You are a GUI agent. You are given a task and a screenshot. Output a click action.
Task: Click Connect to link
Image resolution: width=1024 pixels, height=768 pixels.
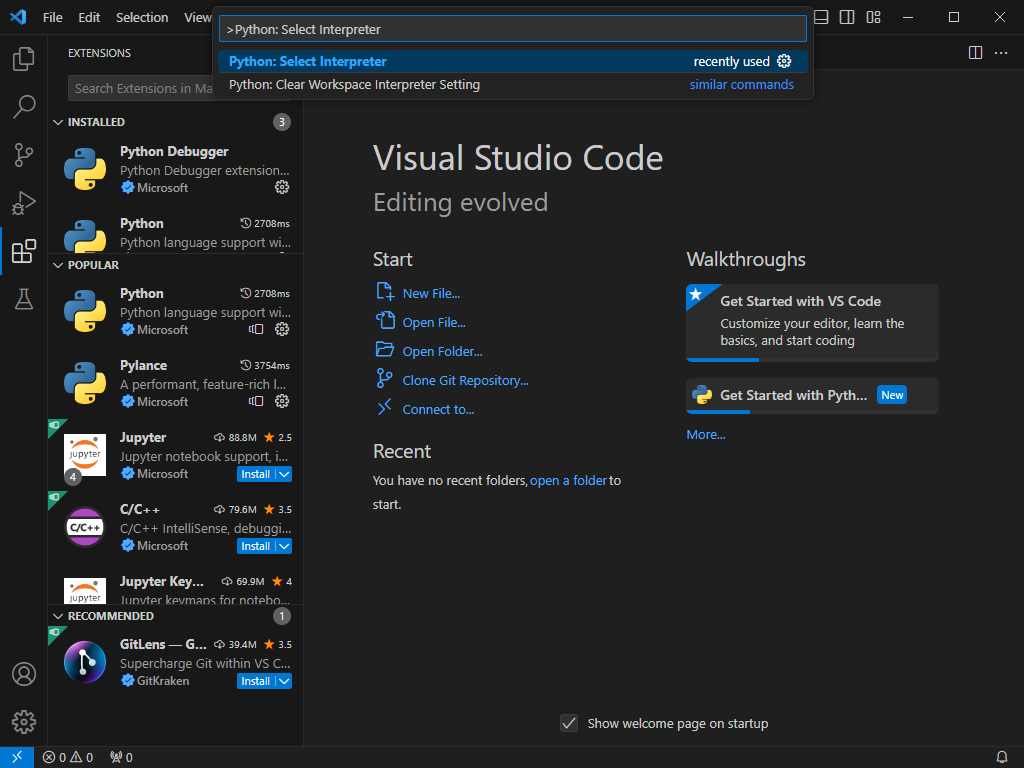438,409
